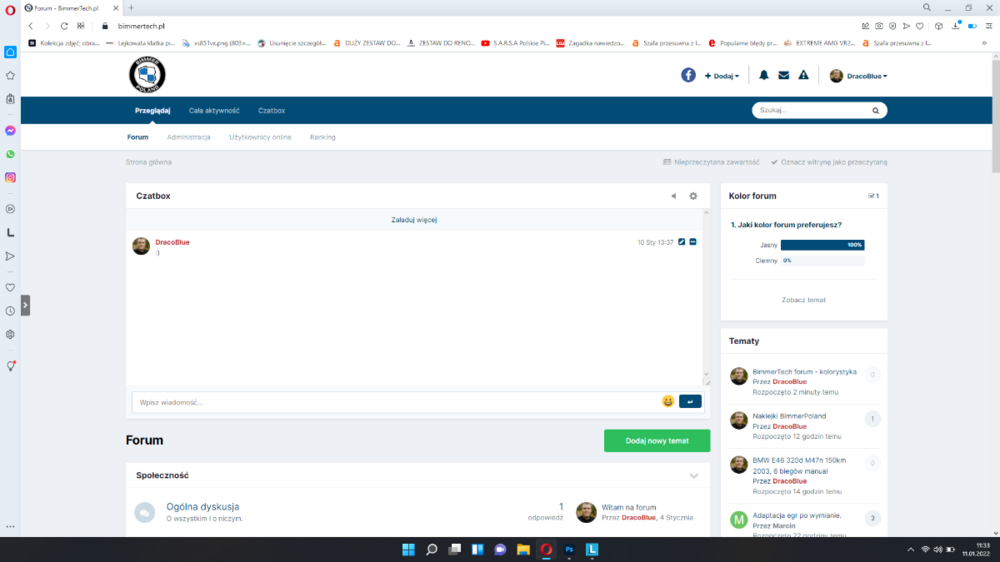Launch Photoshop from the Windows taskbar

pyautogui.click(x=570, y=549)
